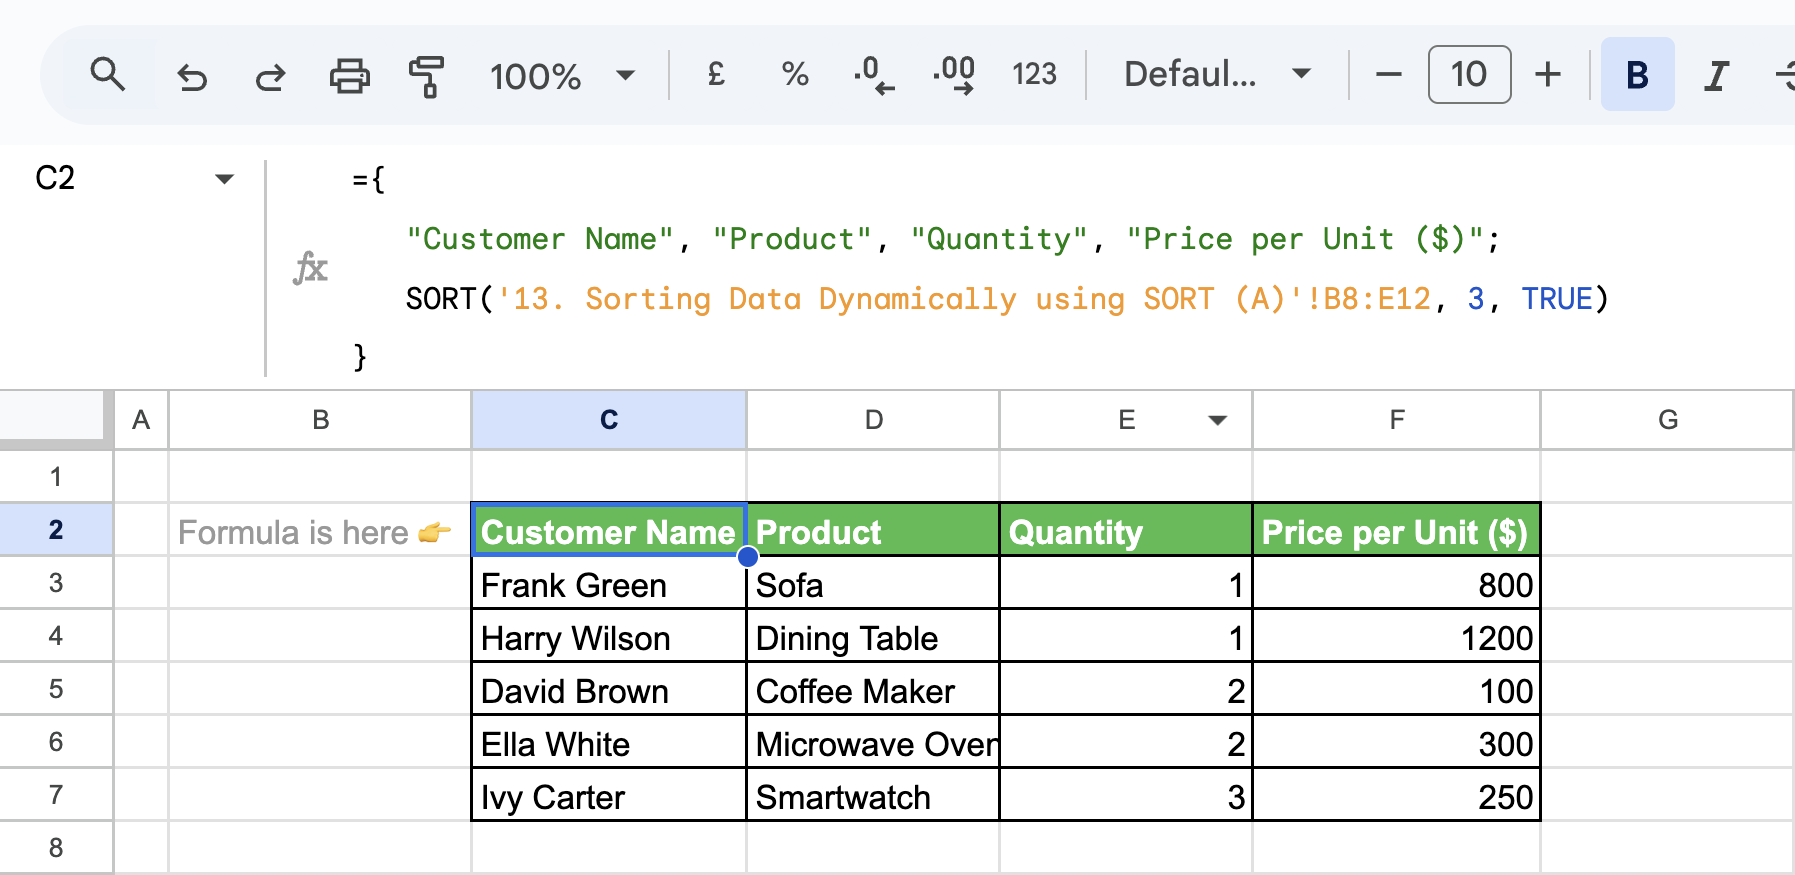Open the Default font dropdown

[x=1217, y=74]
